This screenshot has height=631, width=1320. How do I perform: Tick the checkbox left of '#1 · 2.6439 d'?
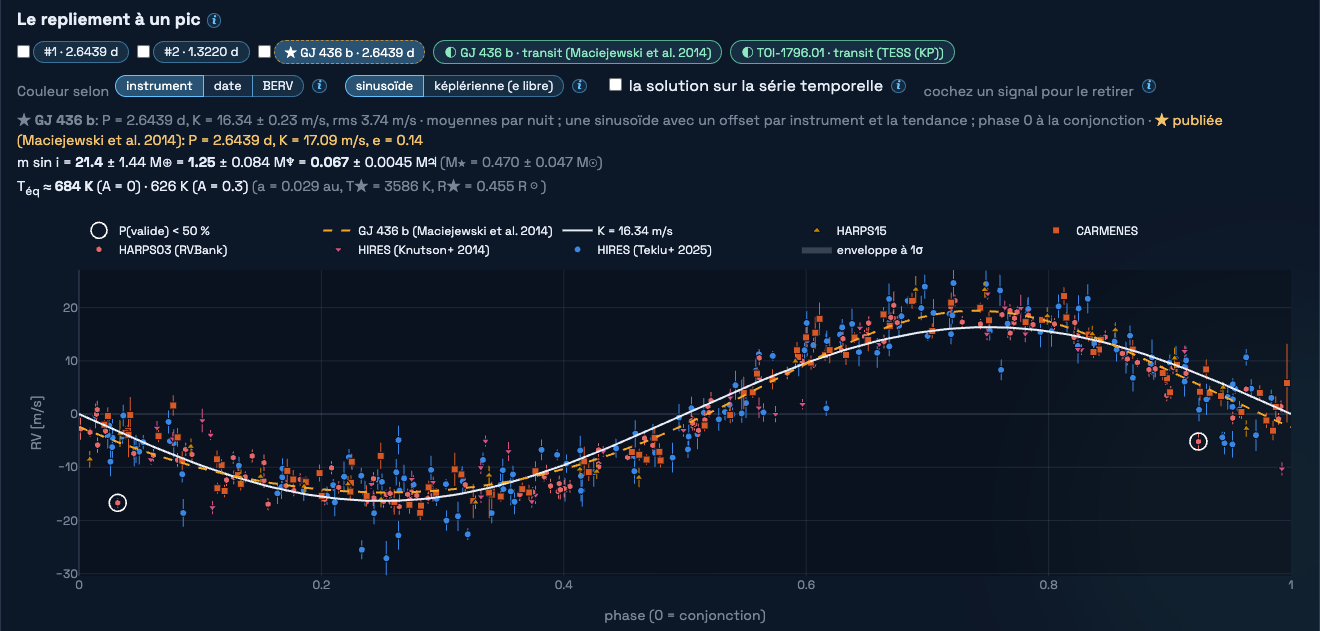(23, 52)
